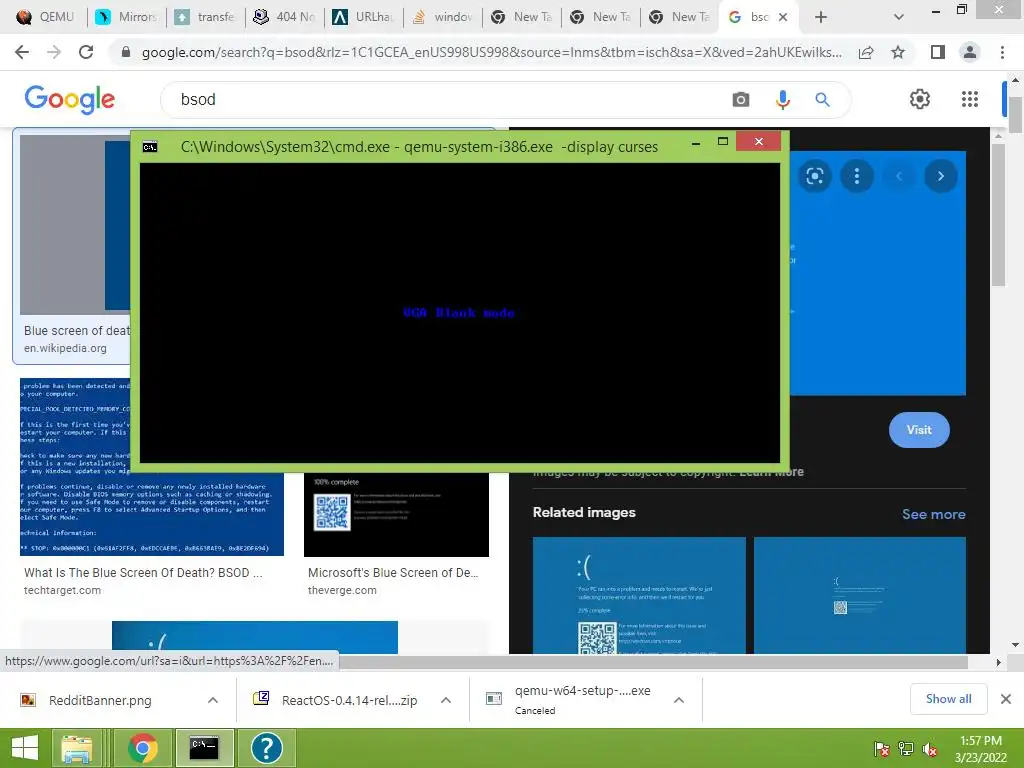Viewport: 1024px width, 768px height.
Task: Close the active bsod Chrome tab
Action: pyautogui.click(x=783, y=17)
